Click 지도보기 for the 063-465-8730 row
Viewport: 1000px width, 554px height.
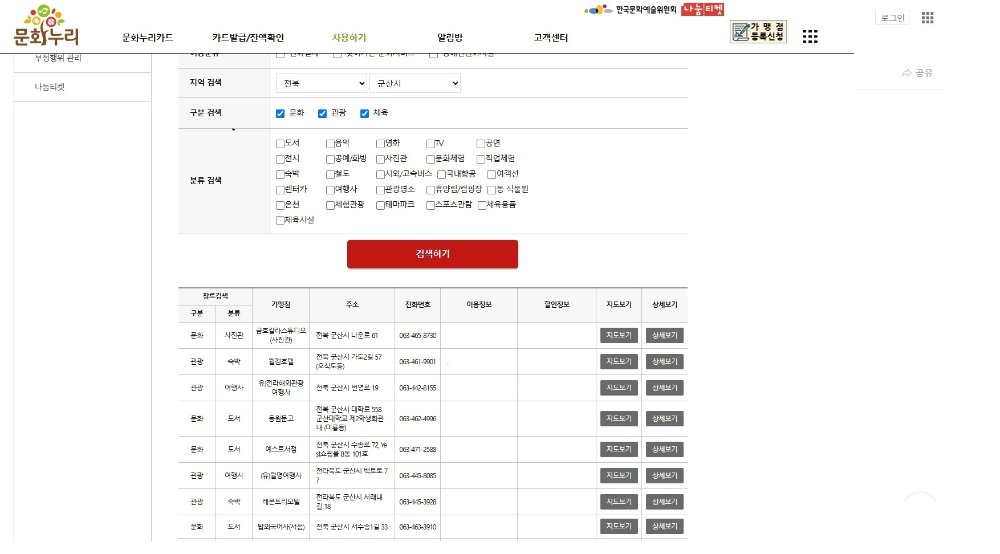click(x=619, y=335)
